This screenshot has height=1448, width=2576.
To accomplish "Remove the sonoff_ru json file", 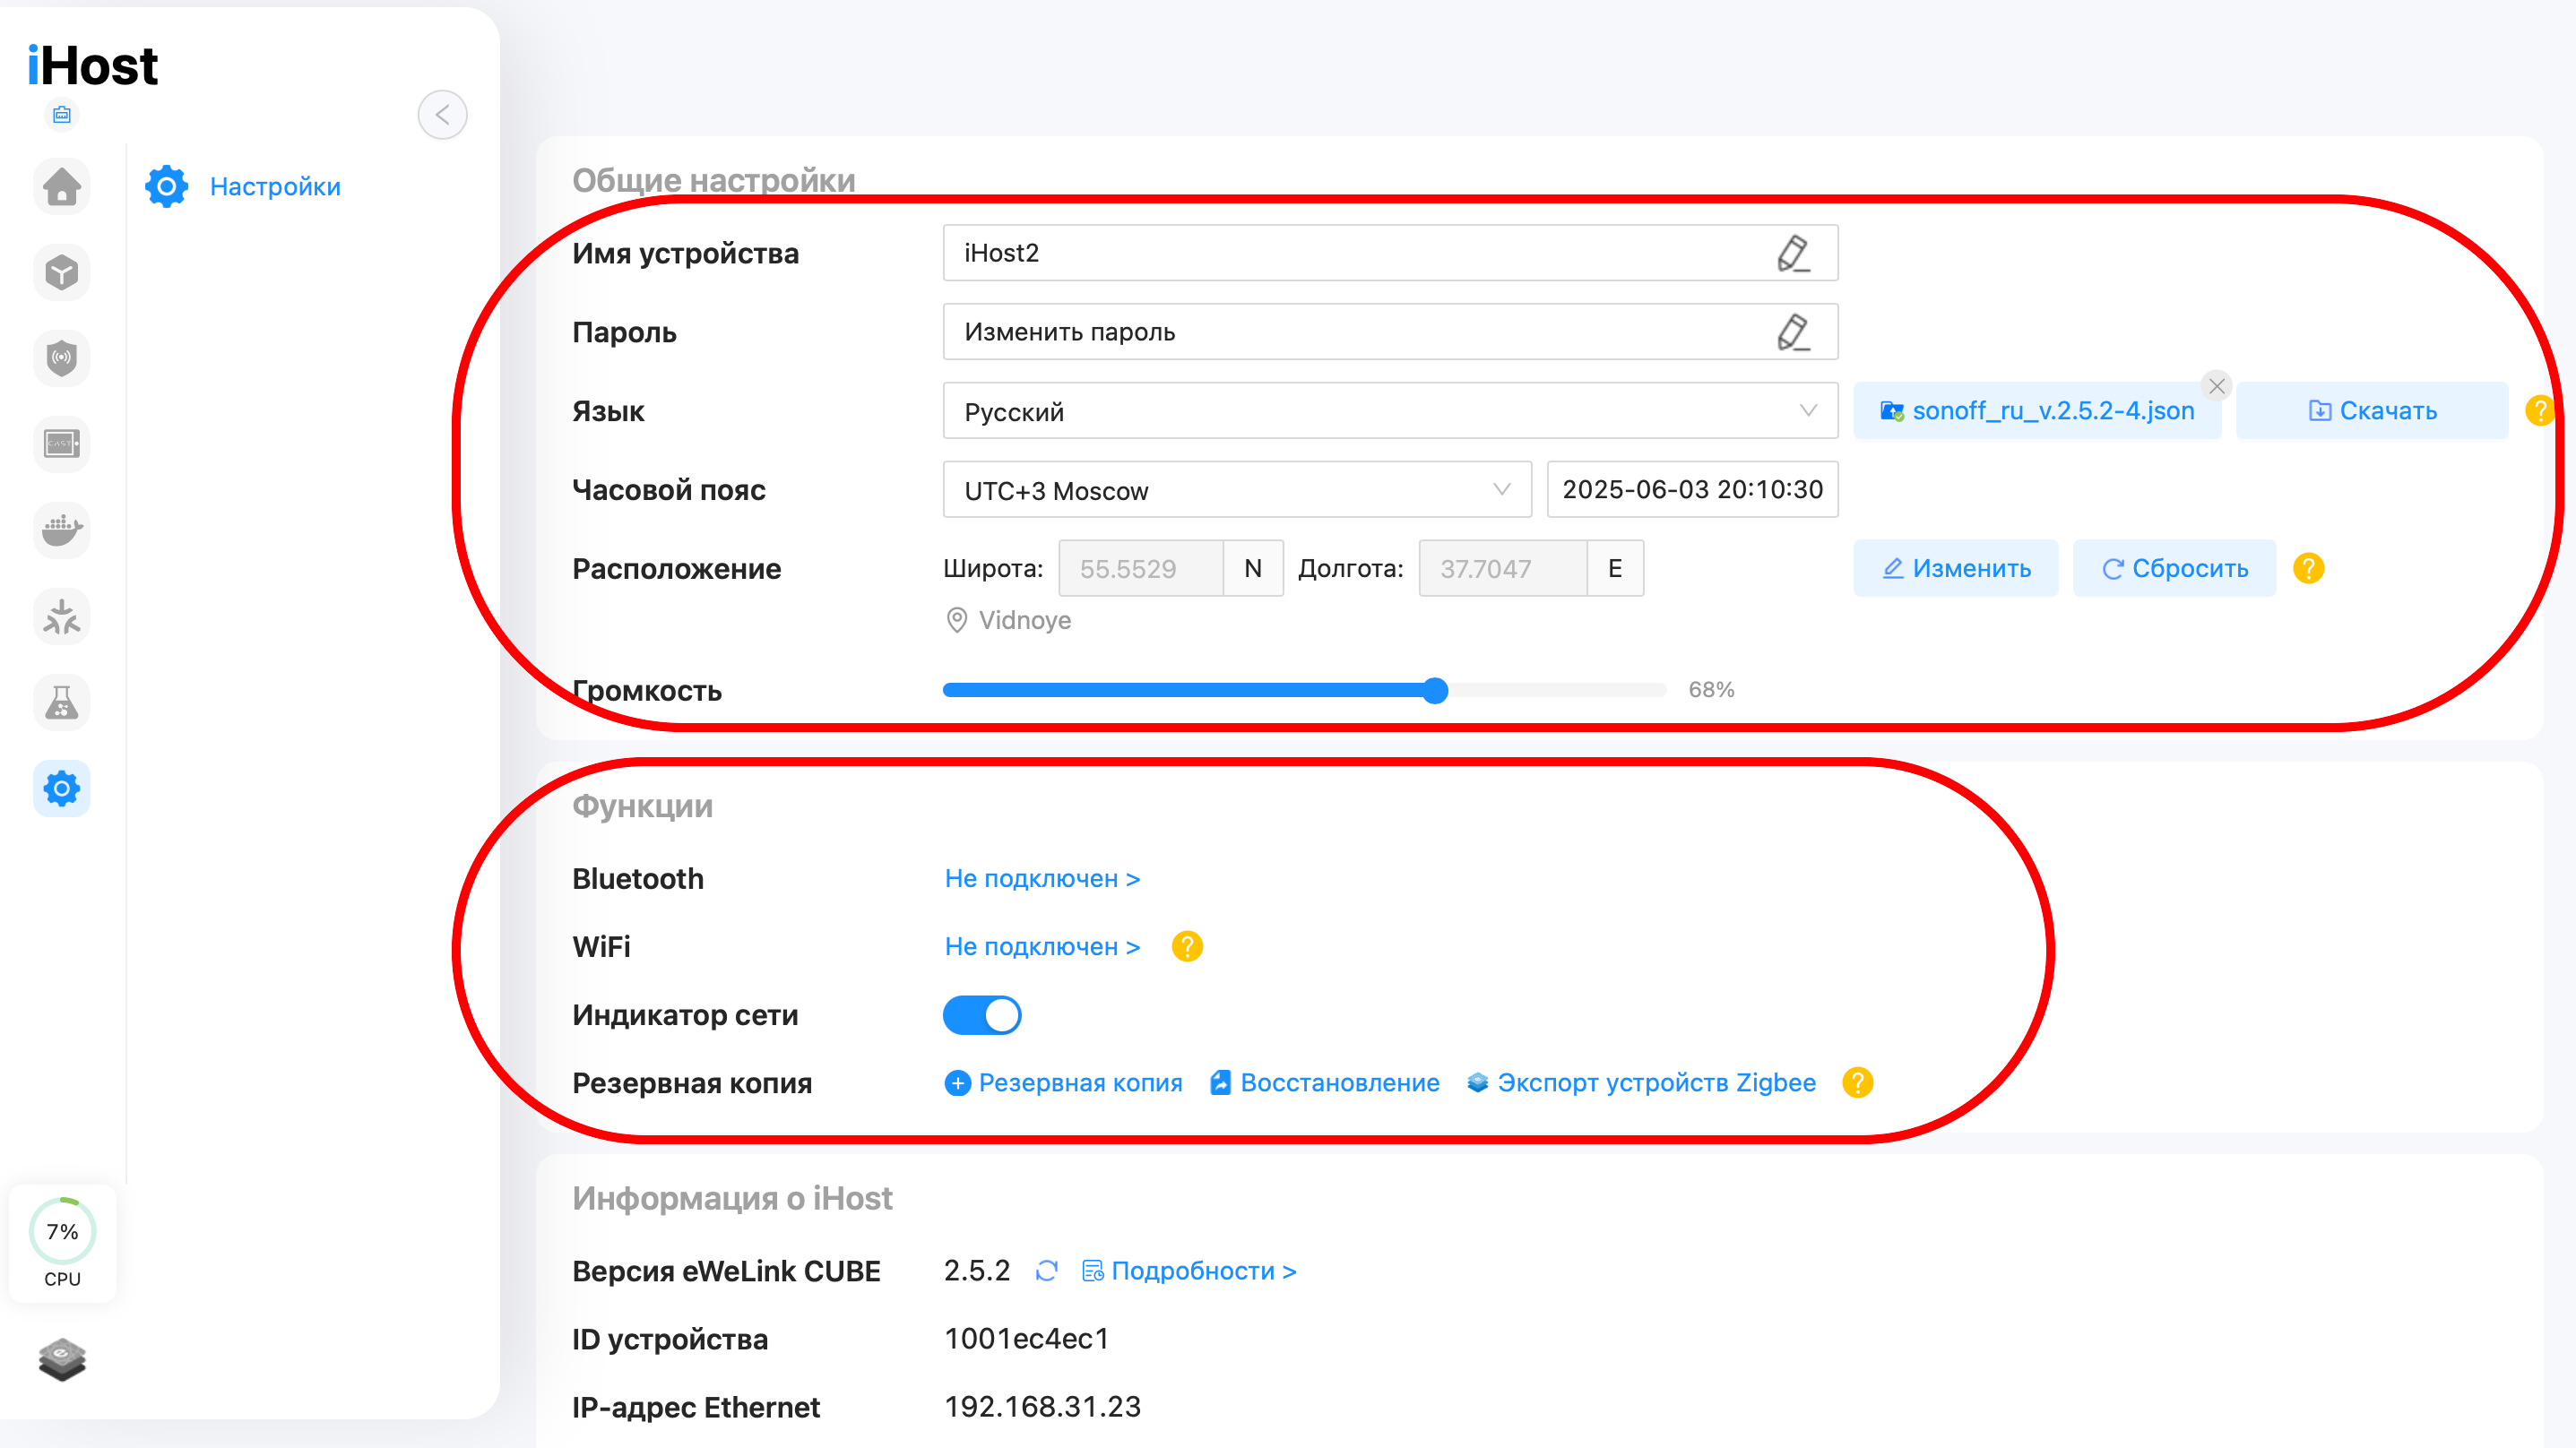I will coord(2216,386).
